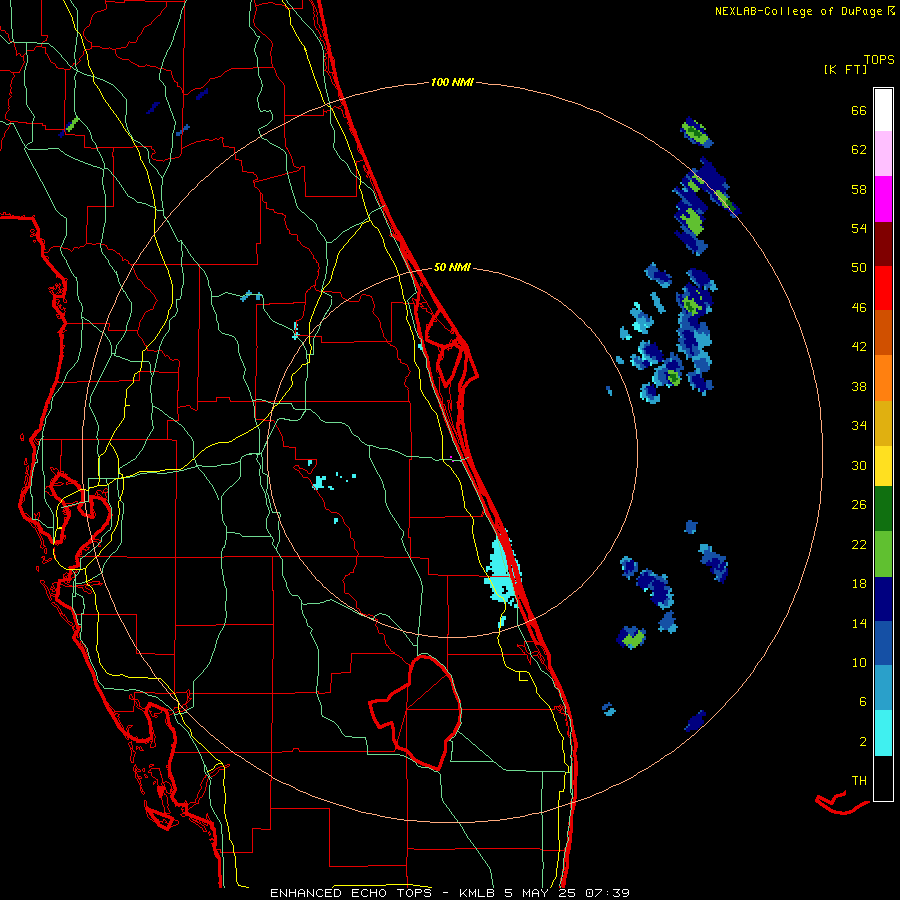
Task: Select the light blue legend swatch
Action: (x=883, y=688)
